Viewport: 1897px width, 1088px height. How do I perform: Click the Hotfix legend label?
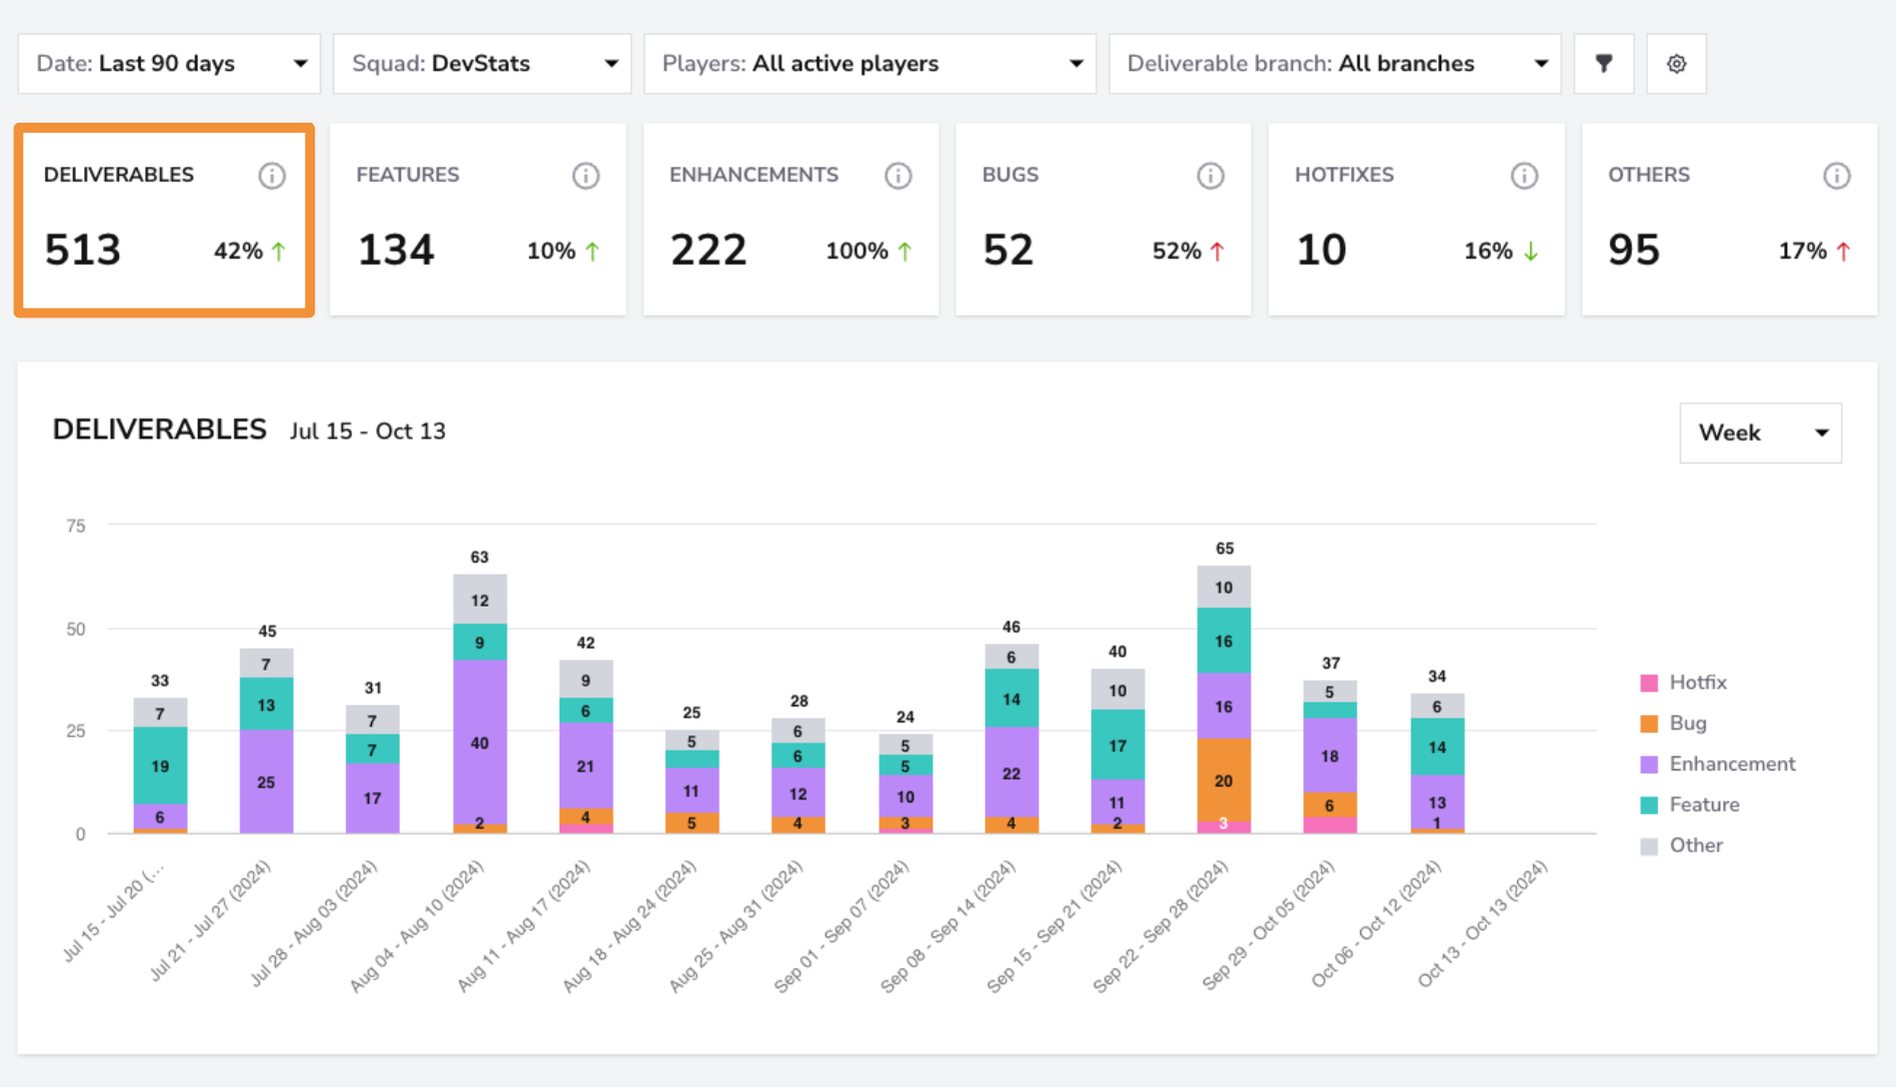[1698, 683]
